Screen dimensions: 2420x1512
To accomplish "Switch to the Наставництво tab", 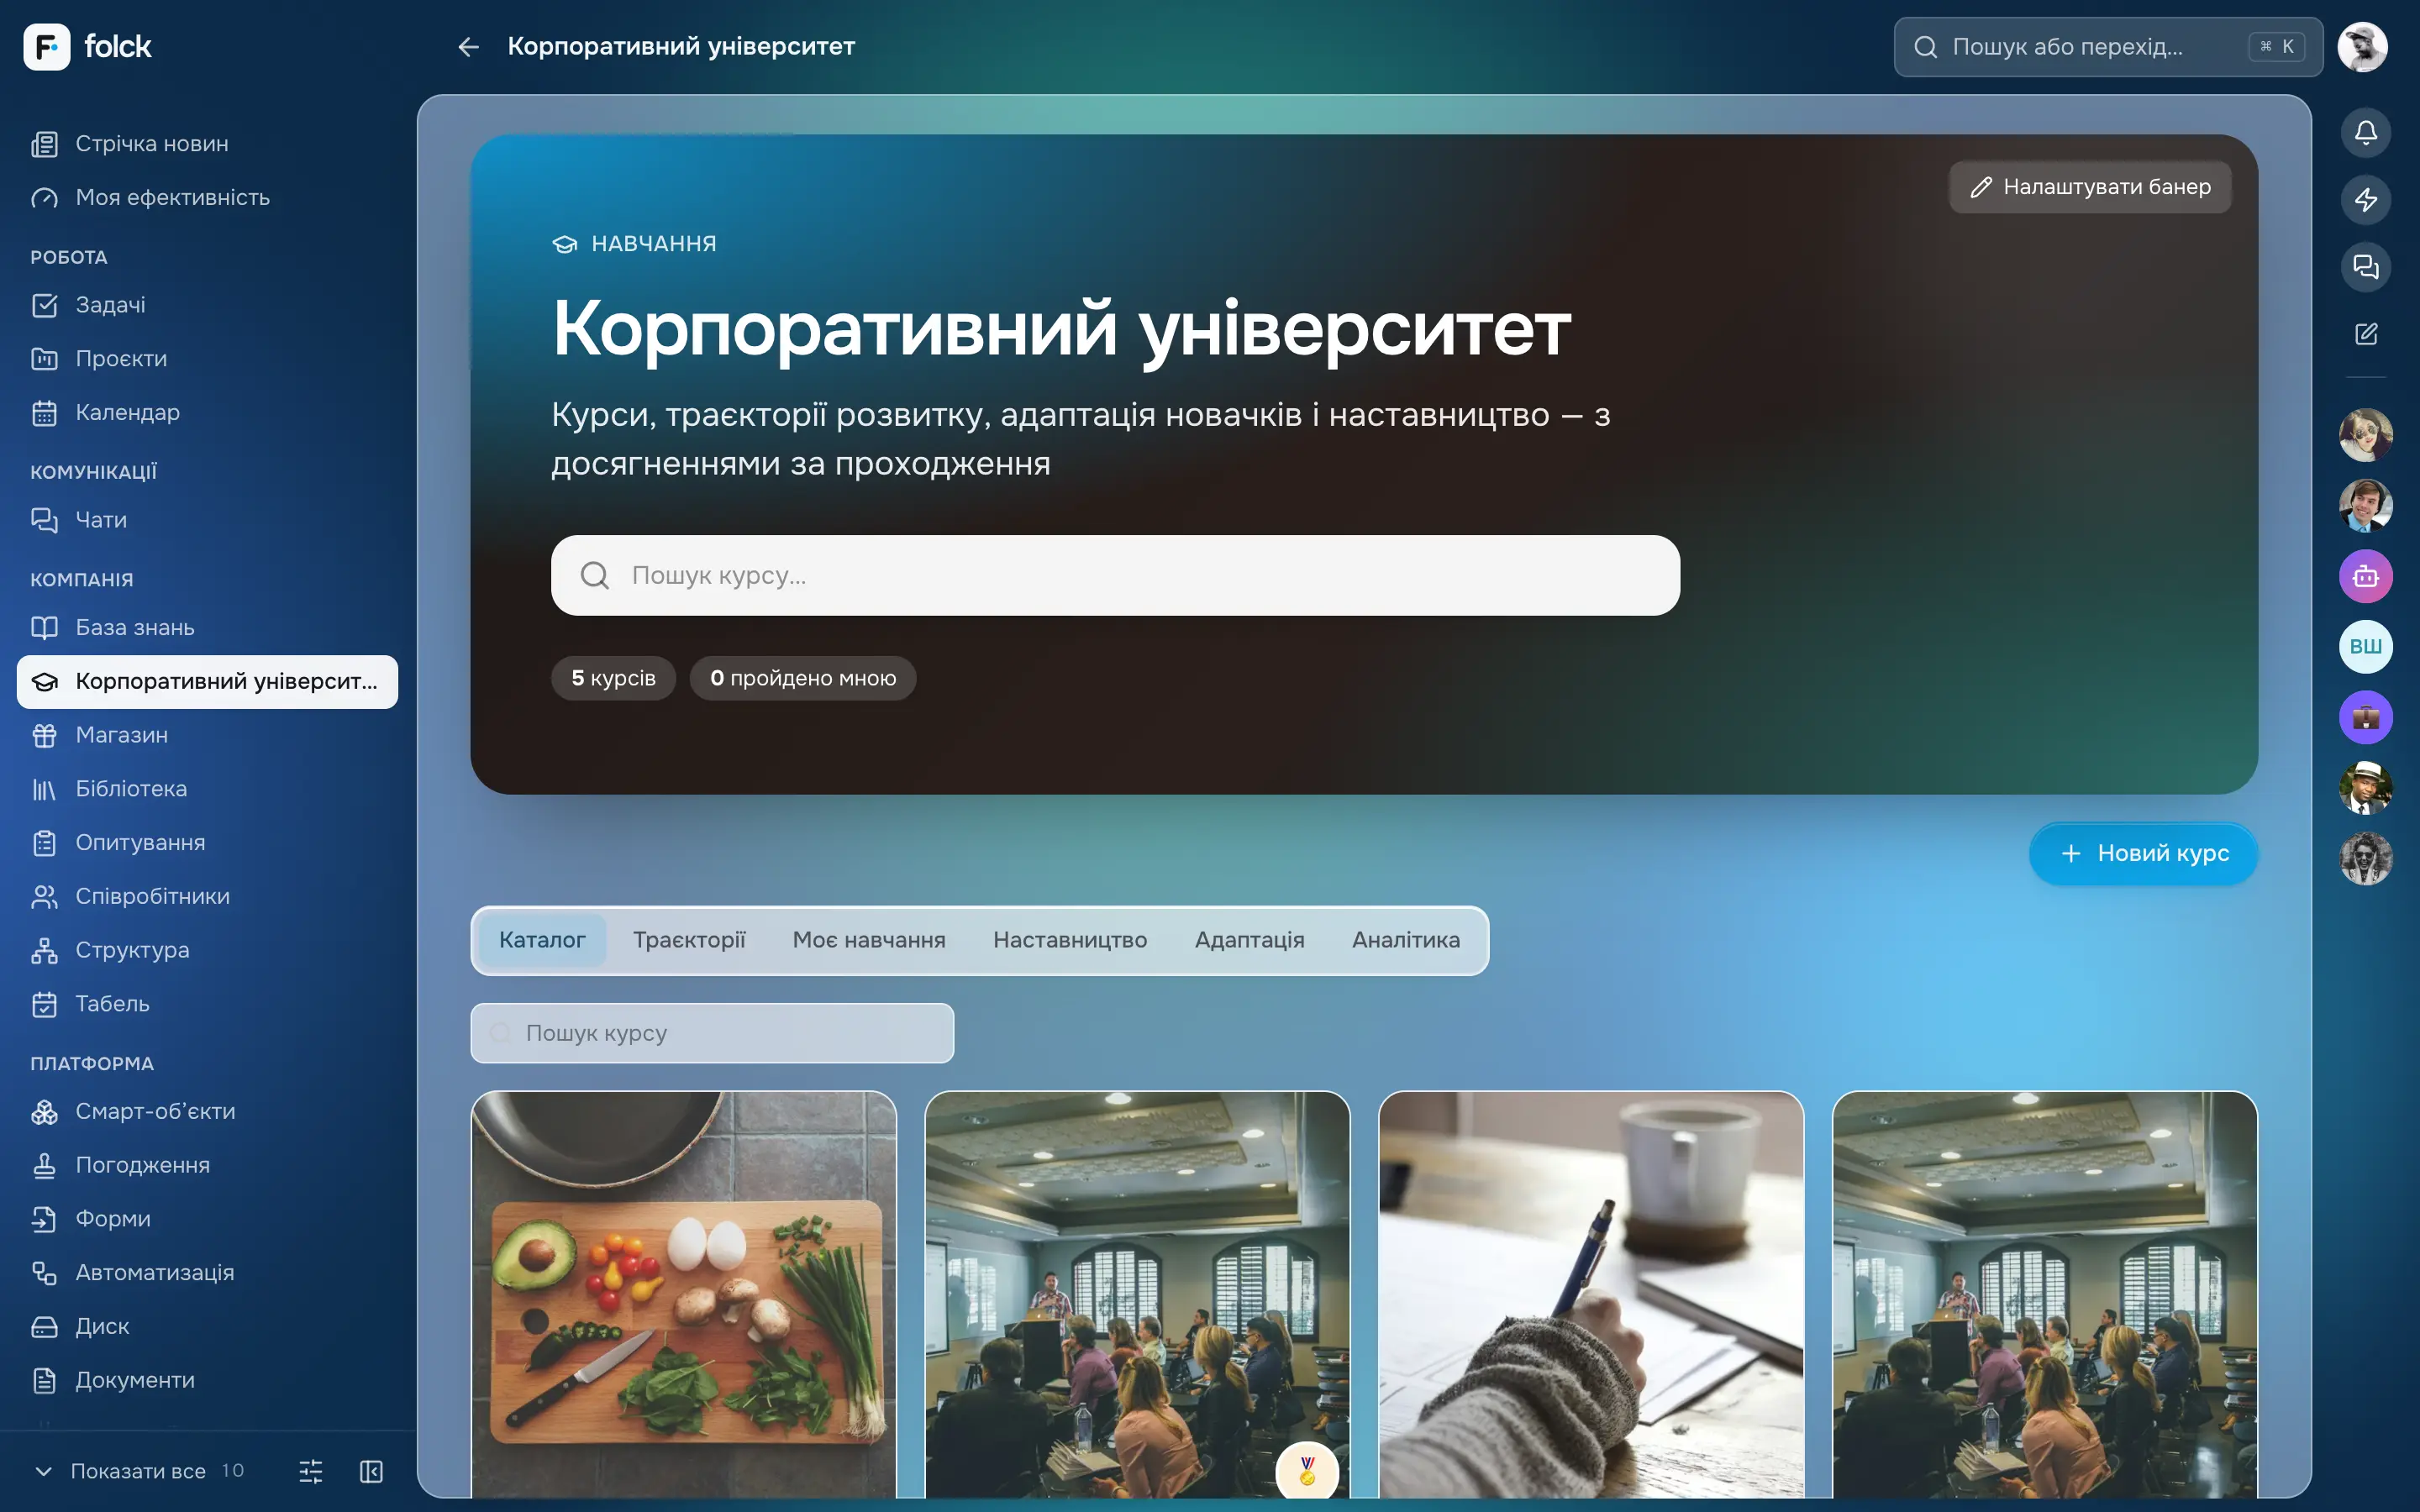I will [1070, 940].
